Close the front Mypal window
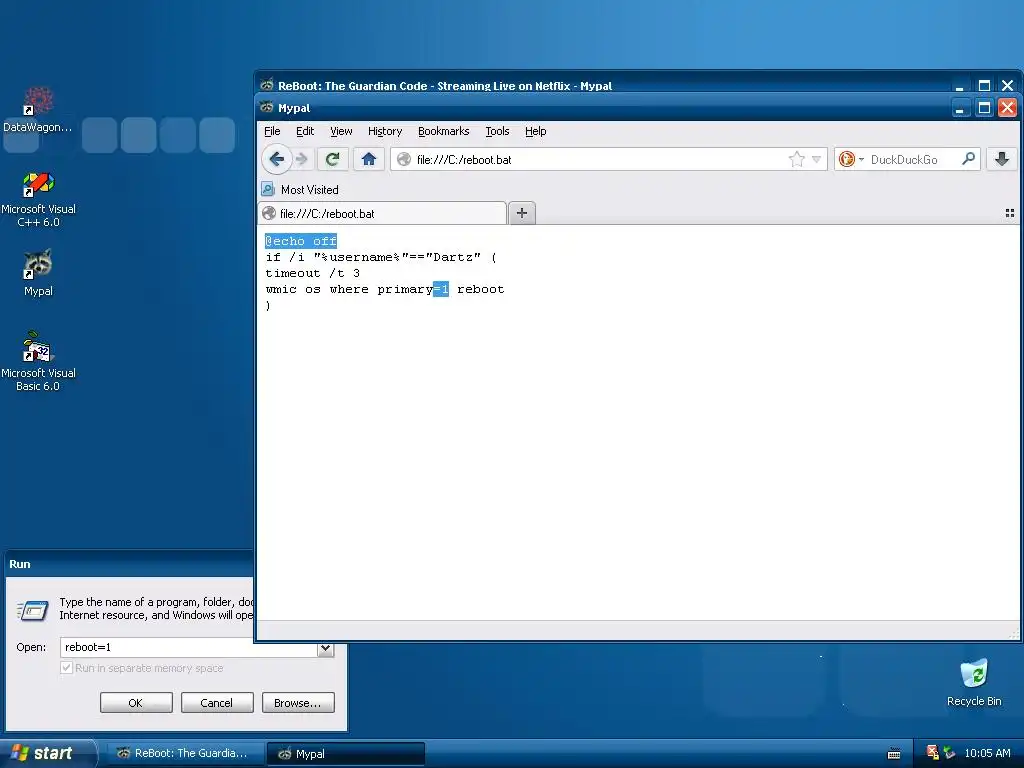The width and height of the screenshot is (1024, 768). (x=1007, y=108)
